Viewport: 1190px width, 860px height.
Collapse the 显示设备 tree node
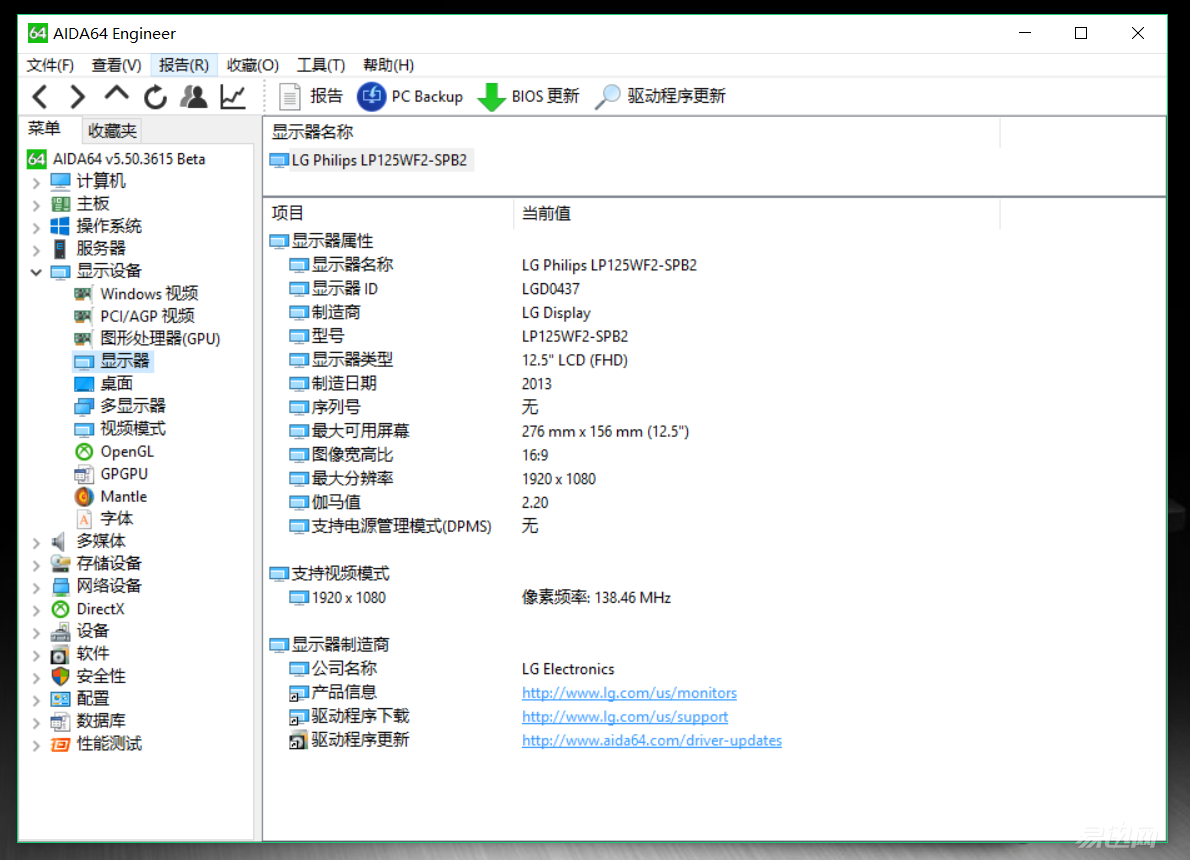[36, 272]
